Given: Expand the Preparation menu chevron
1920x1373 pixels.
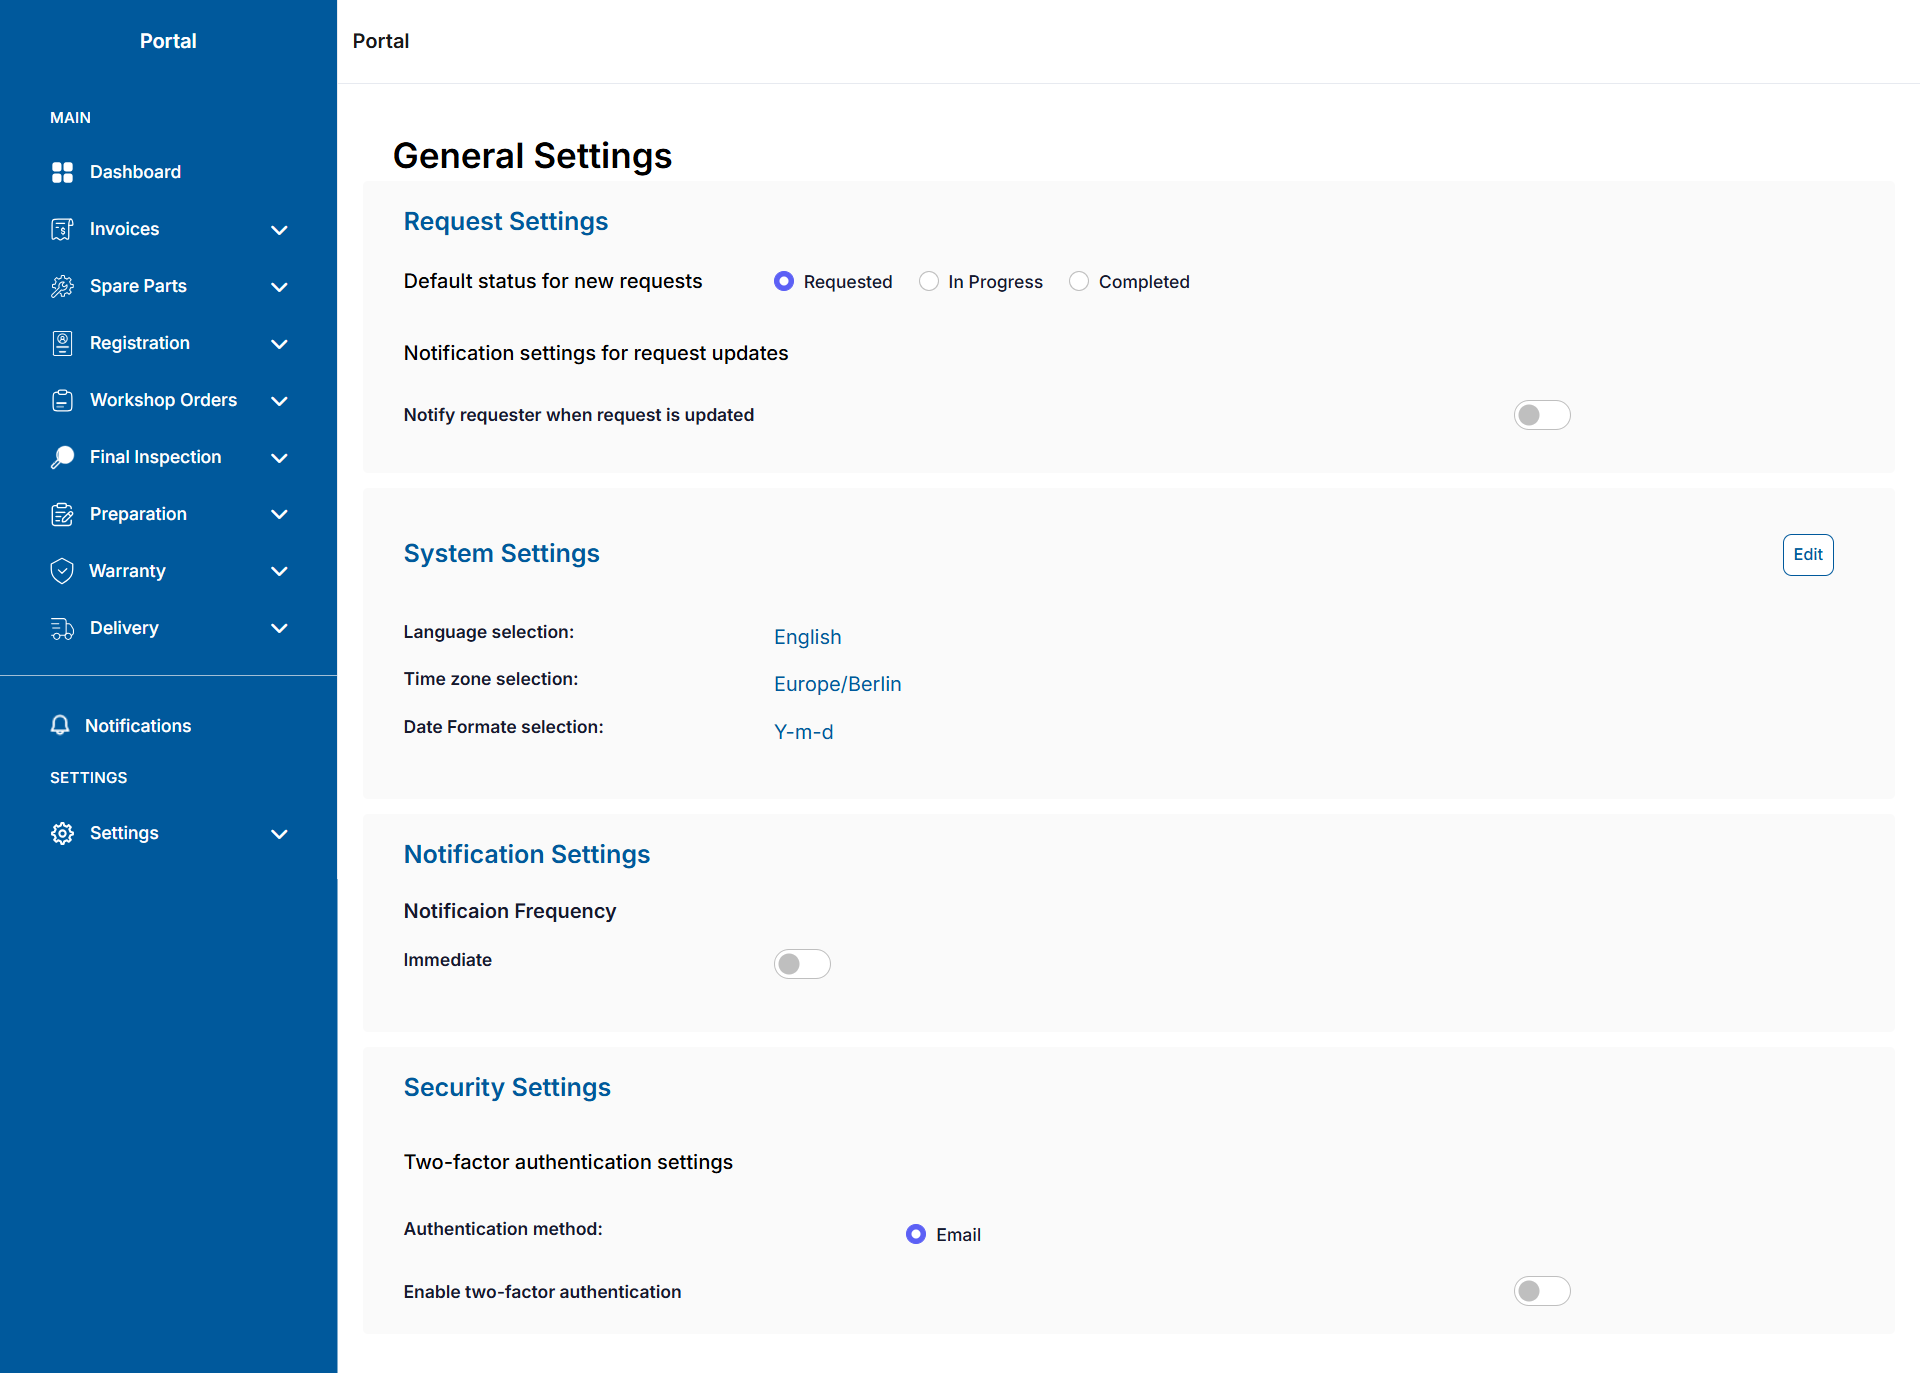Looking at the screenshot, I should click(x=280, y=514).
